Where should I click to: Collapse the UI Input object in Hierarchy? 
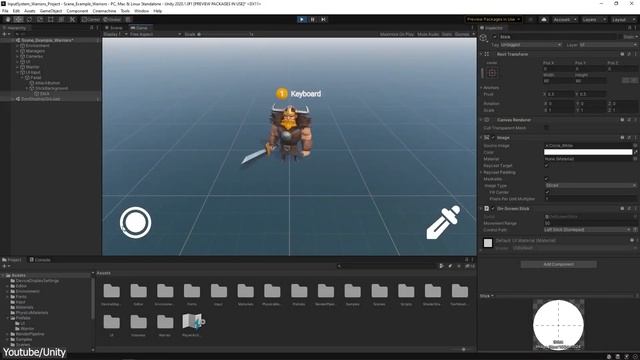(18, 72)
